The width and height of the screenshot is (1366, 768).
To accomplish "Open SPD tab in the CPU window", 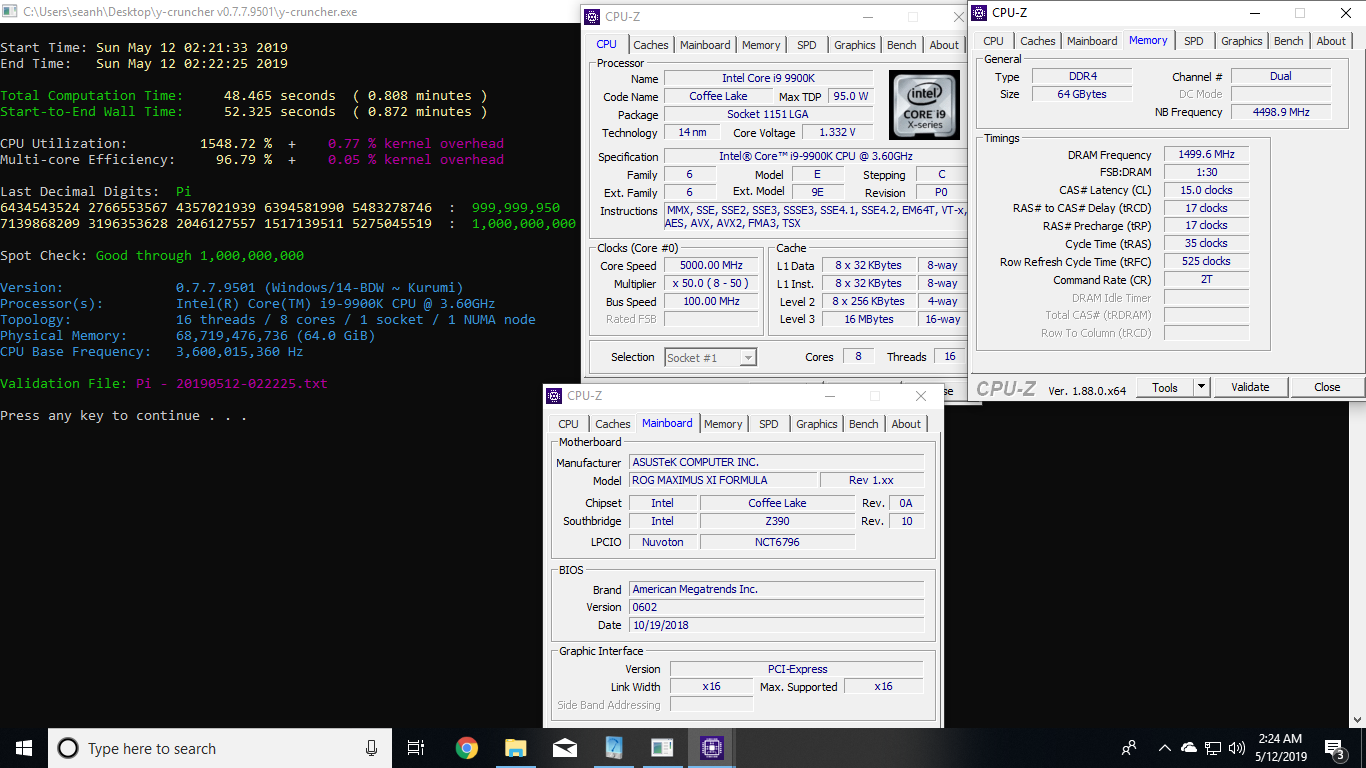I will pos(807,45).
